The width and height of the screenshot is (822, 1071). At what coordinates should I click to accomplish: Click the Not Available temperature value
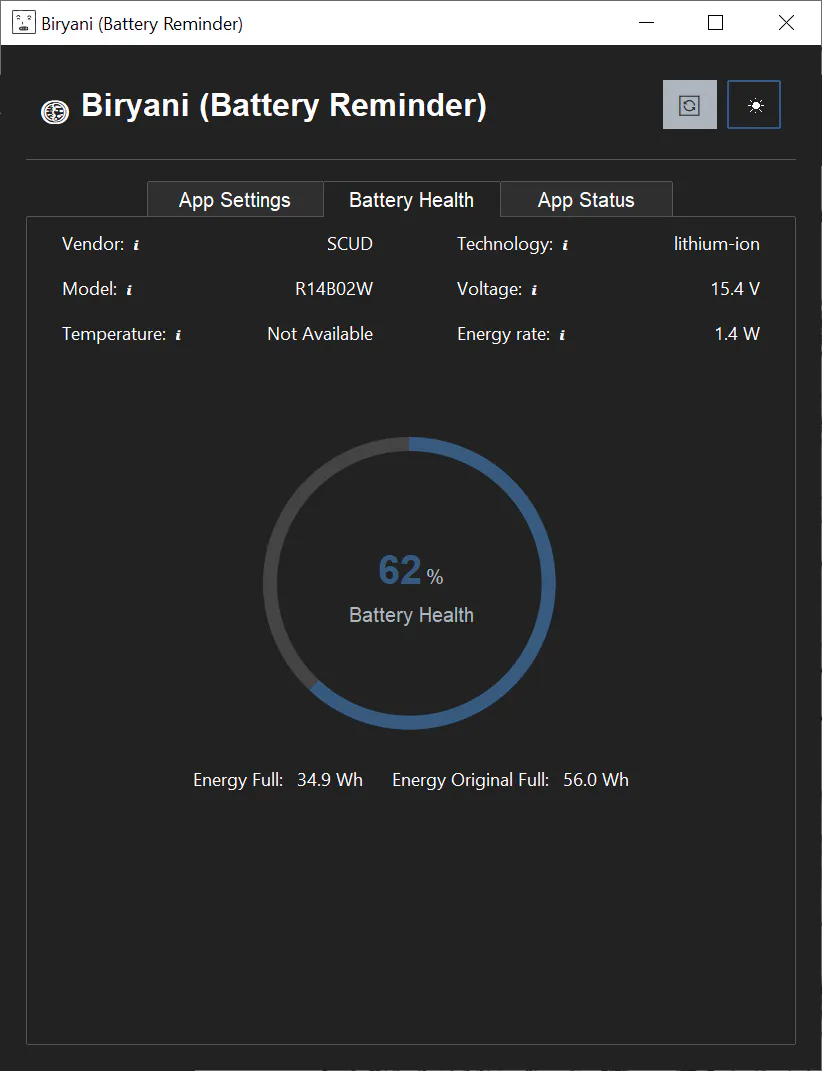320,334
